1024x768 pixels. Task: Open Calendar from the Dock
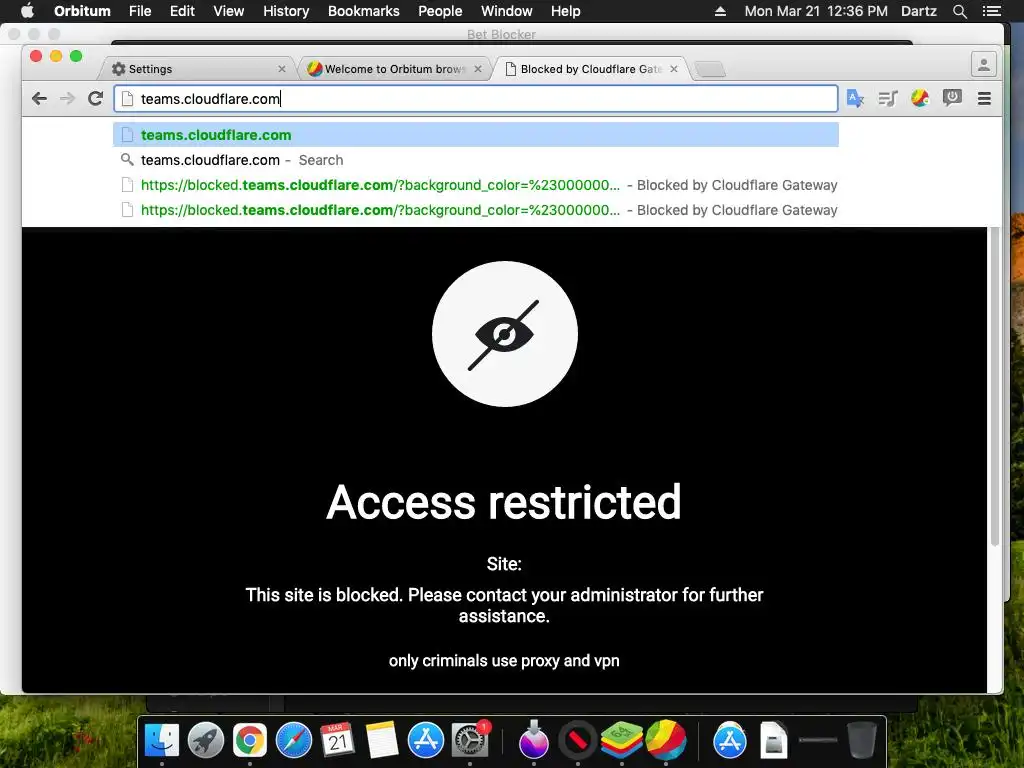pos(338,741)
